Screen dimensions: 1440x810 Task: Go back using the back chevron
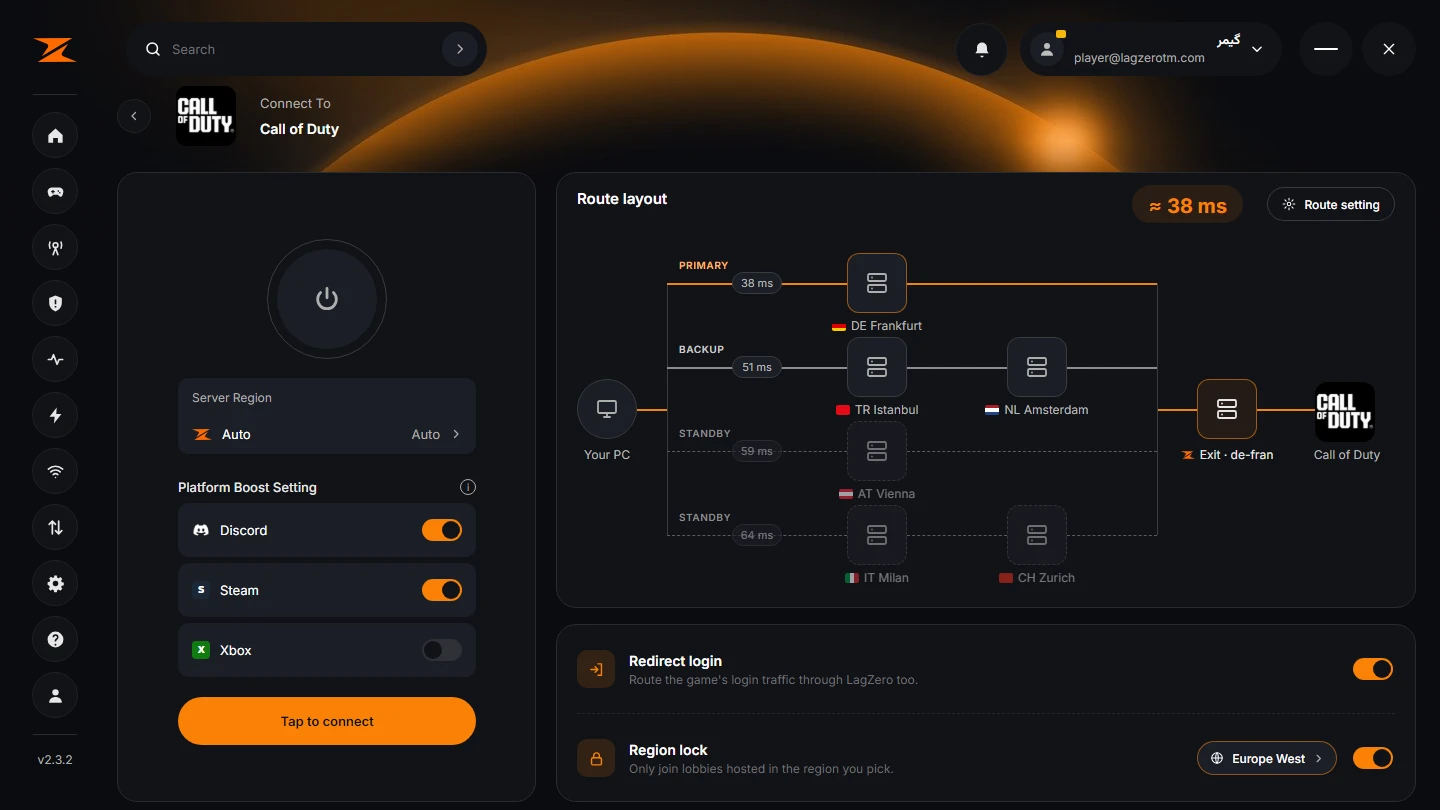[134, 116]
